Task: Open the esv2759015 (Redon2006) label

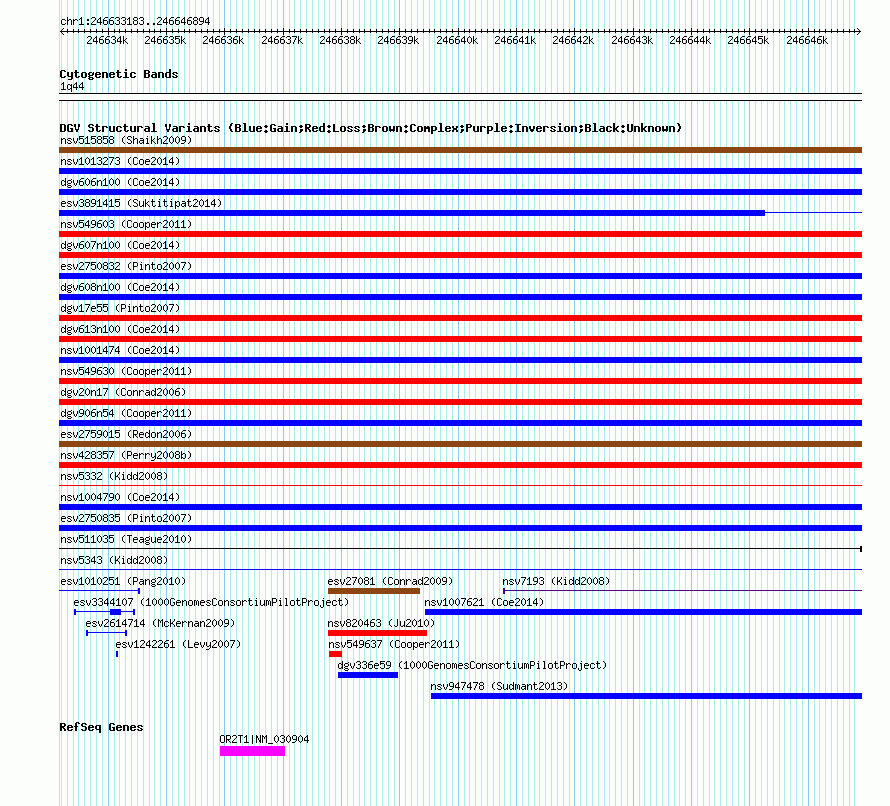Action: (x=126, y=434)
